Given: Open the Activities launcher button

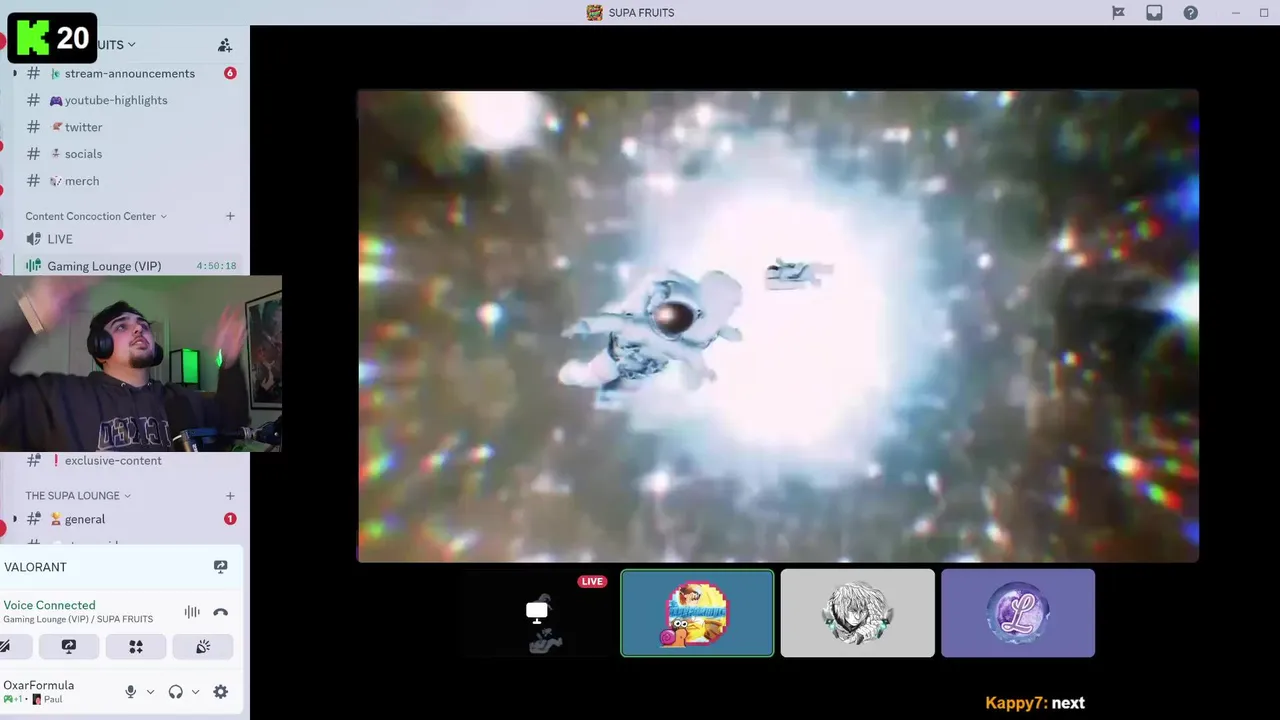Looking at the screenshot, I should [x=136, y=647].
